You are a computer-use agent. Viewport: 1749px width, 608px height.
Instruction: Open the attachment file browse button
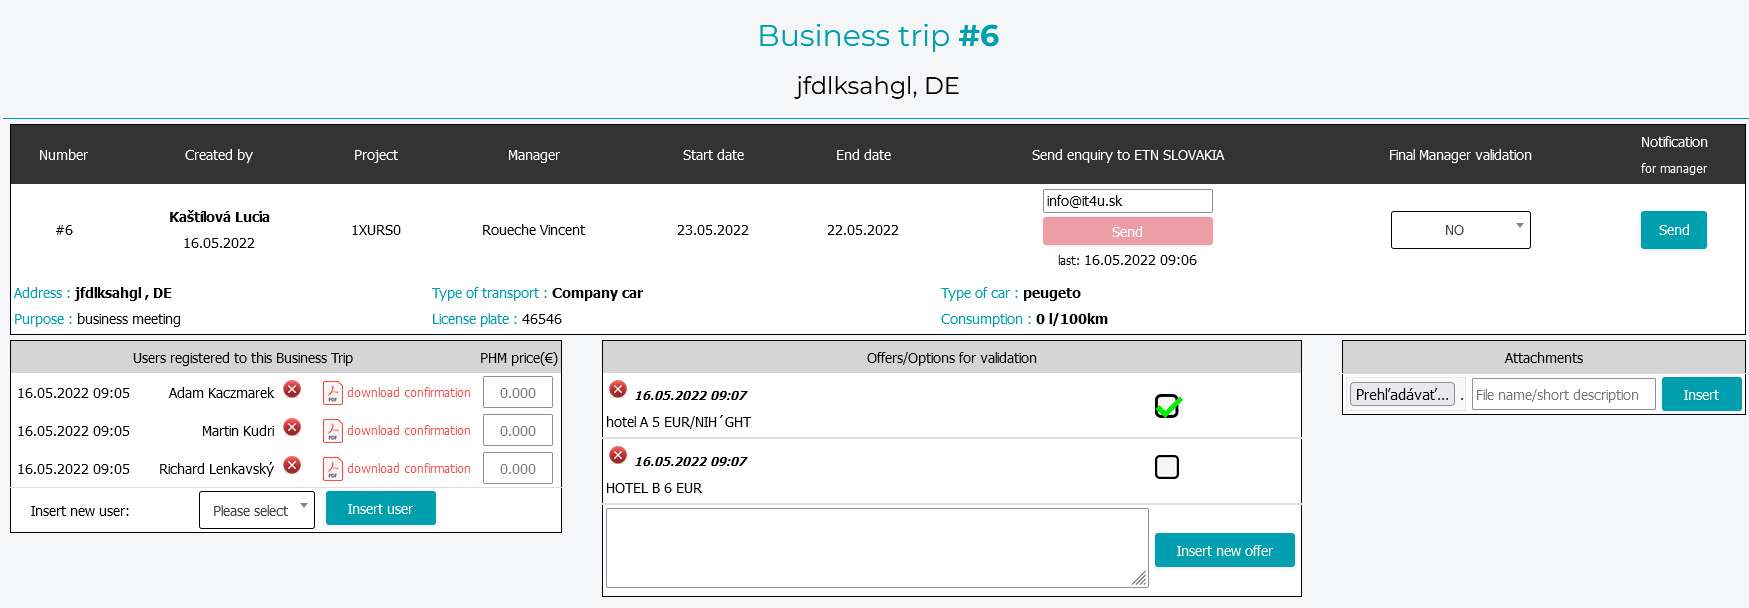(x=1401, y=395)
